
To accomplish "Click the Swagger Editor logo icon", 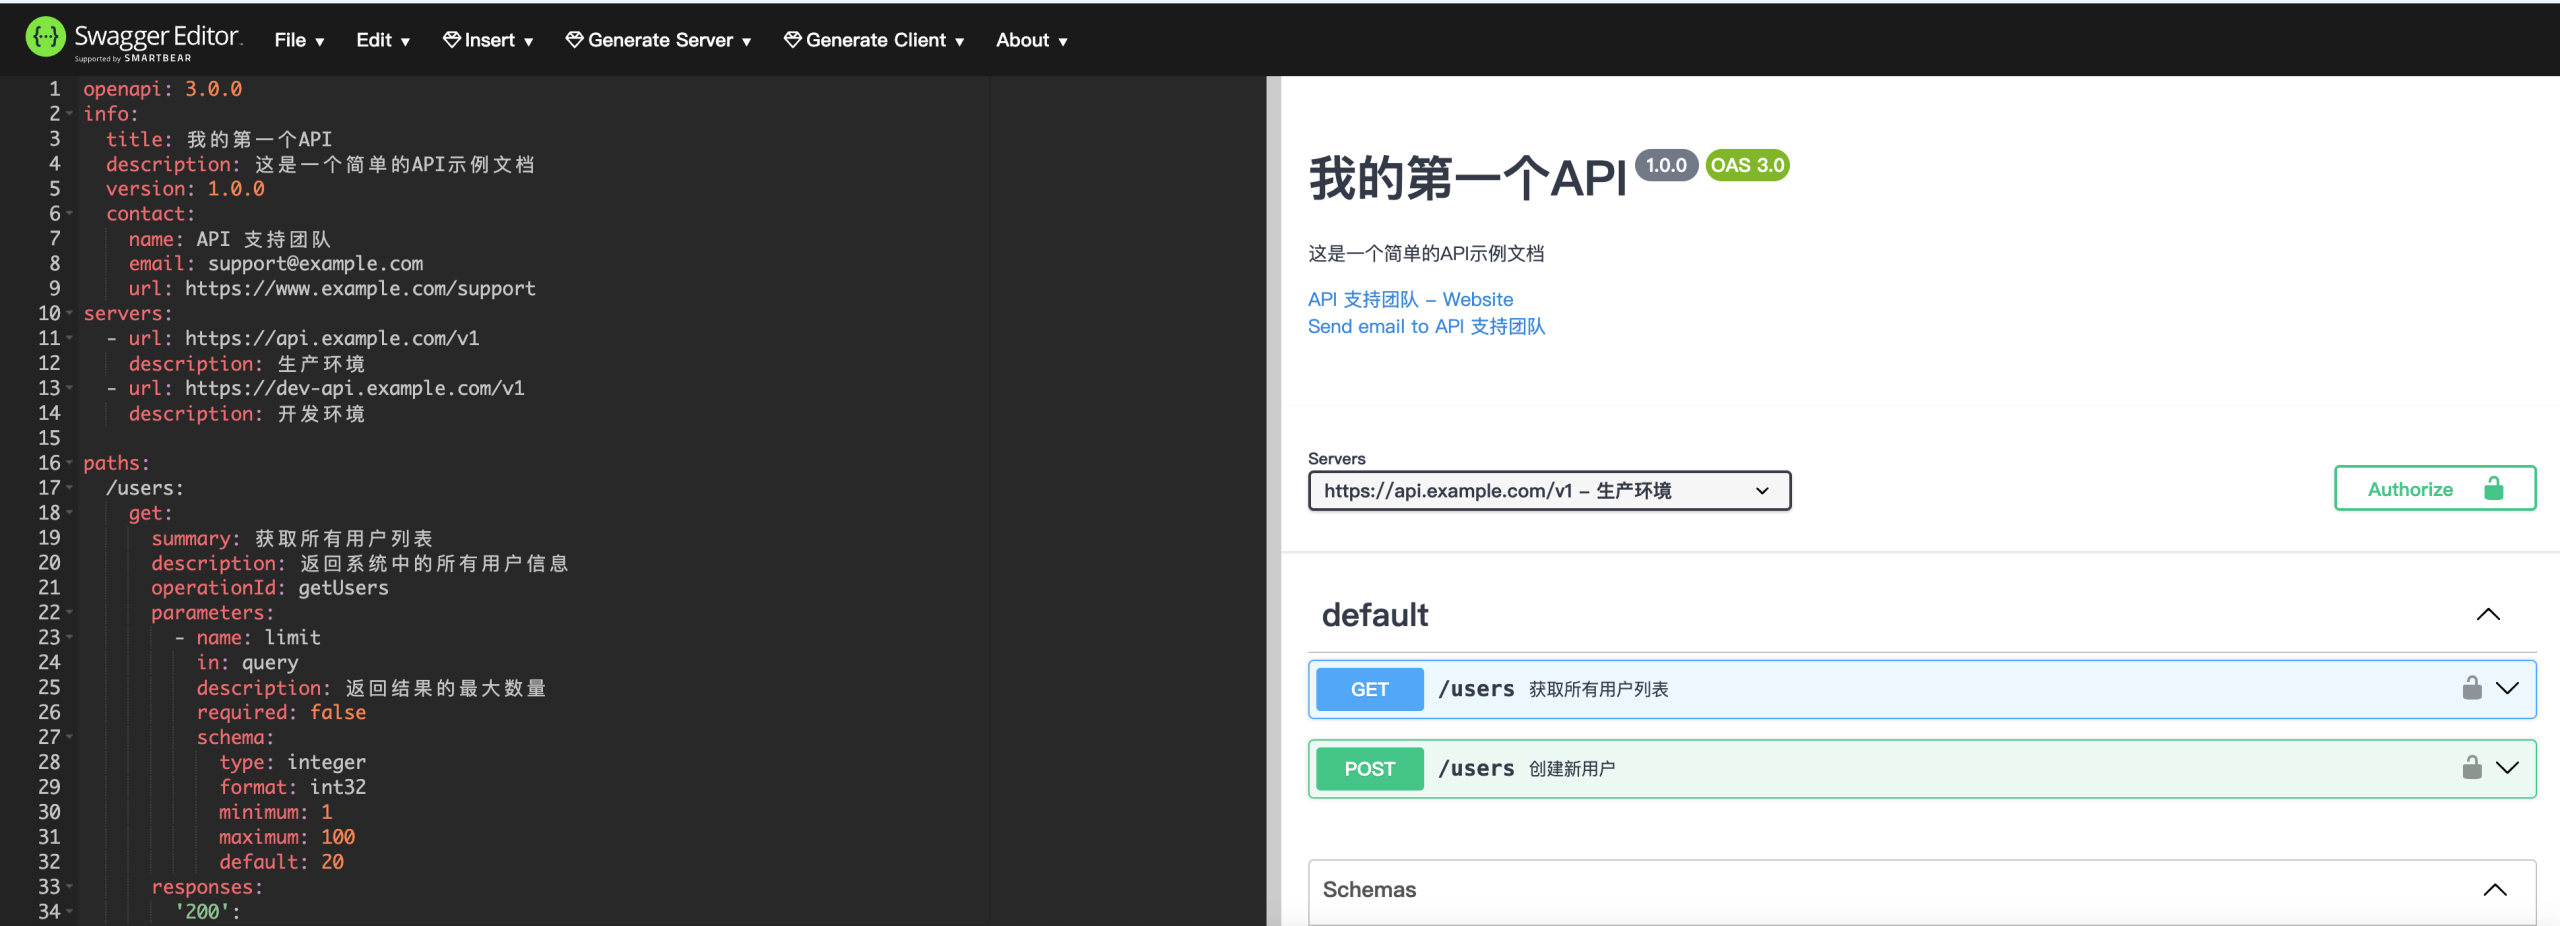I will click(45, 38).
